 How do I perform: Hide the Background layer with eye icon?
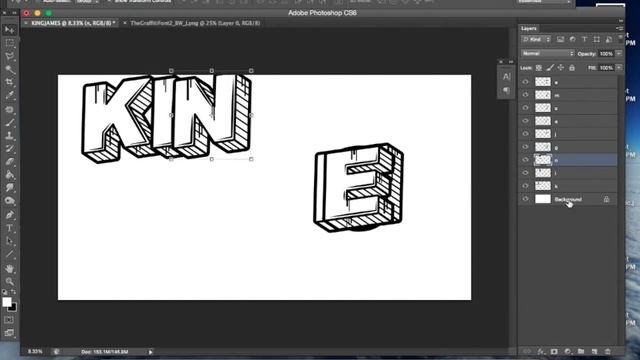[525, 199]
